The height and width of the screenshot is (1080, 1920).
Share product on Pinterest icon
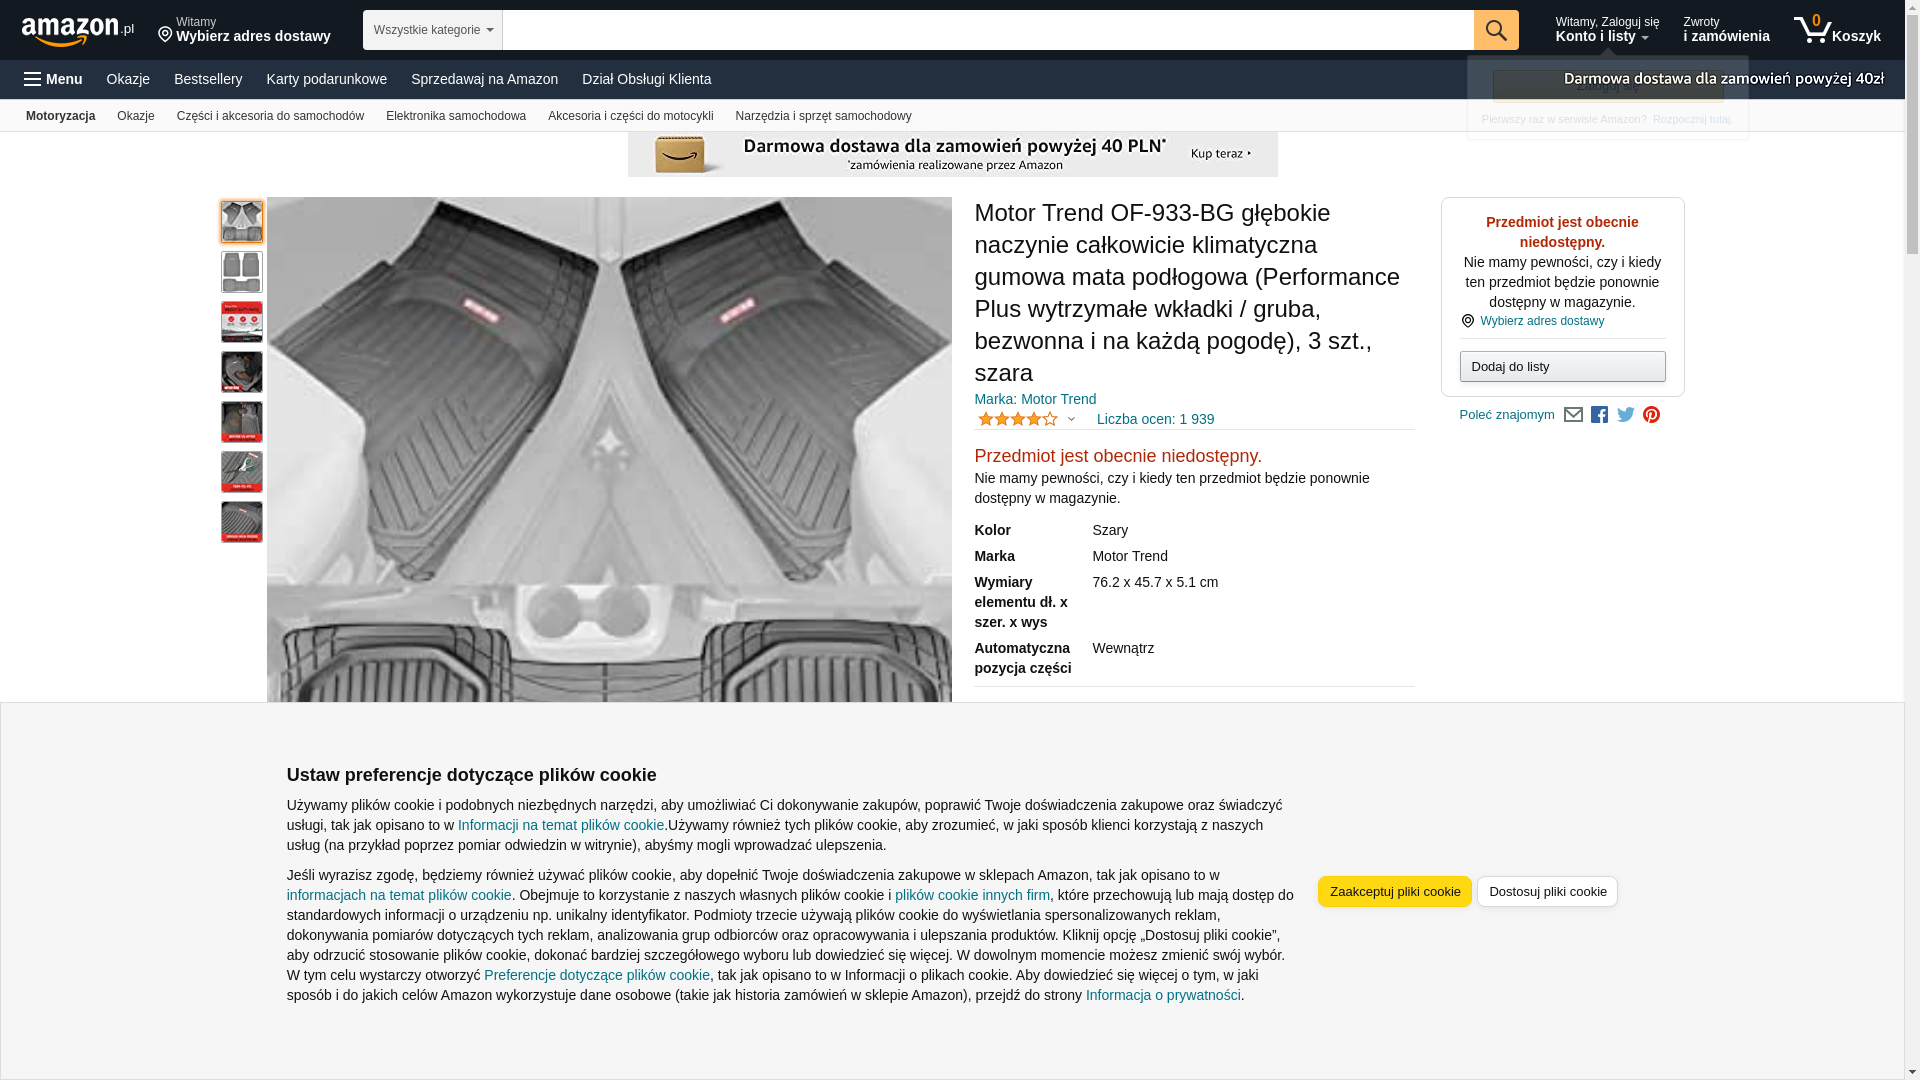point(1651,415)
